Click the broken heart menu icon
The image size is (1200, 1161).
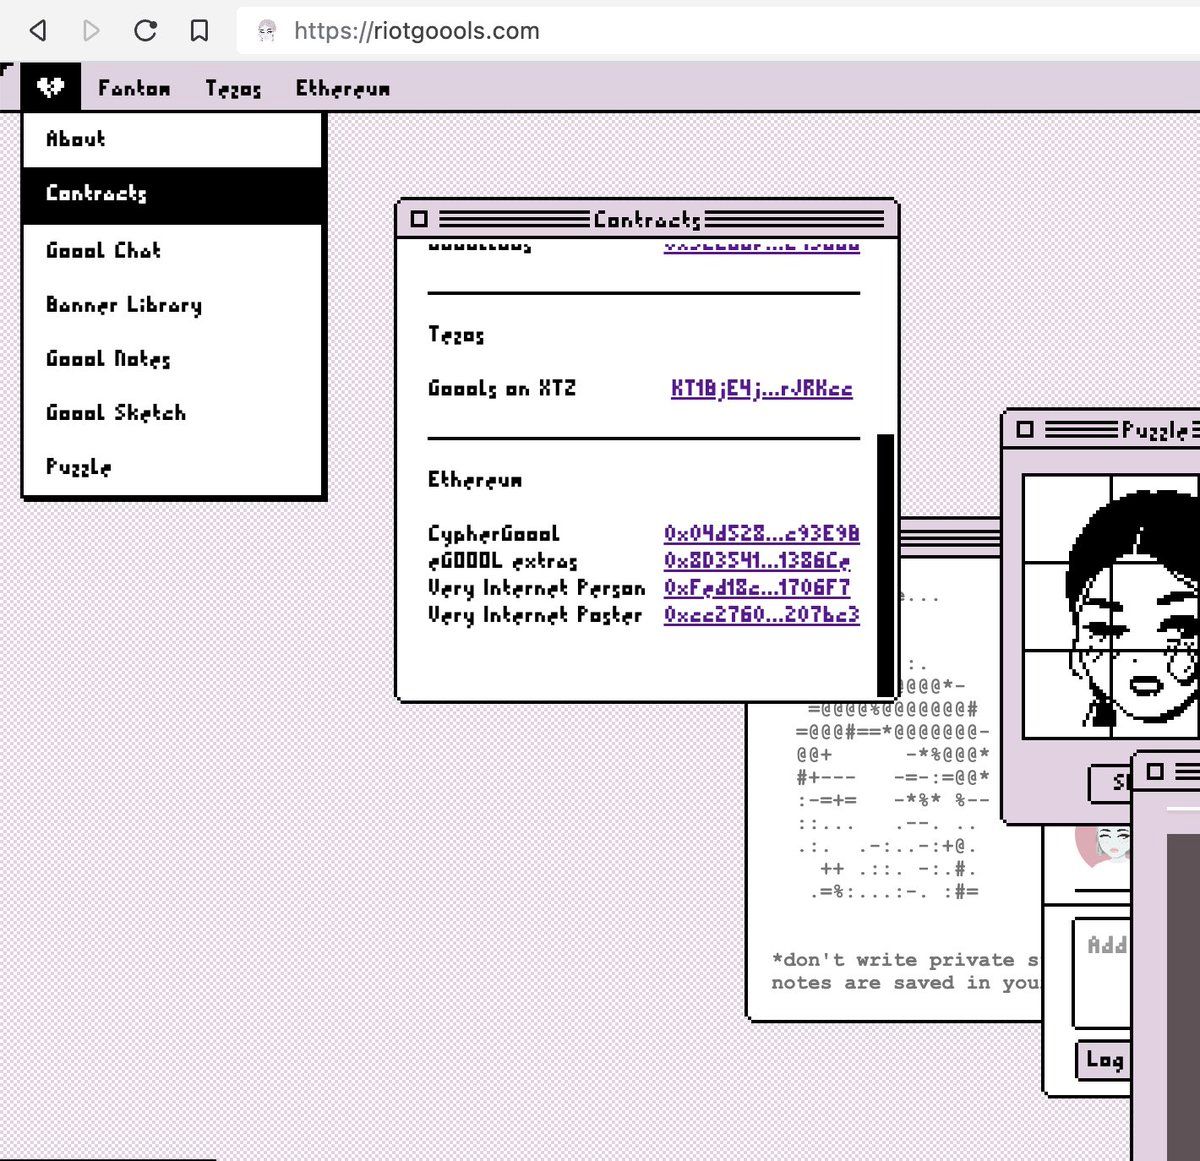[50, 88]
